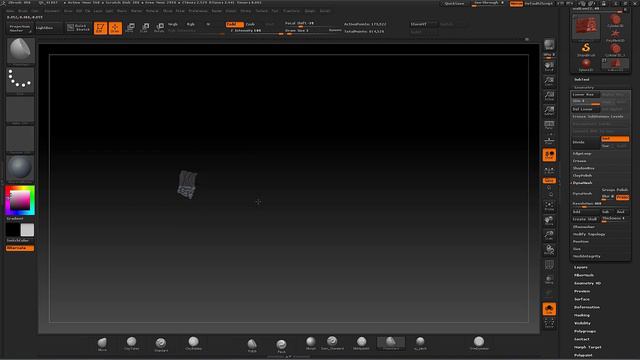The height and width of the screenshot is (360, 640).
Task: Choose the PolyMesh3D star tool thumbnail
Action: pos(615,35)
